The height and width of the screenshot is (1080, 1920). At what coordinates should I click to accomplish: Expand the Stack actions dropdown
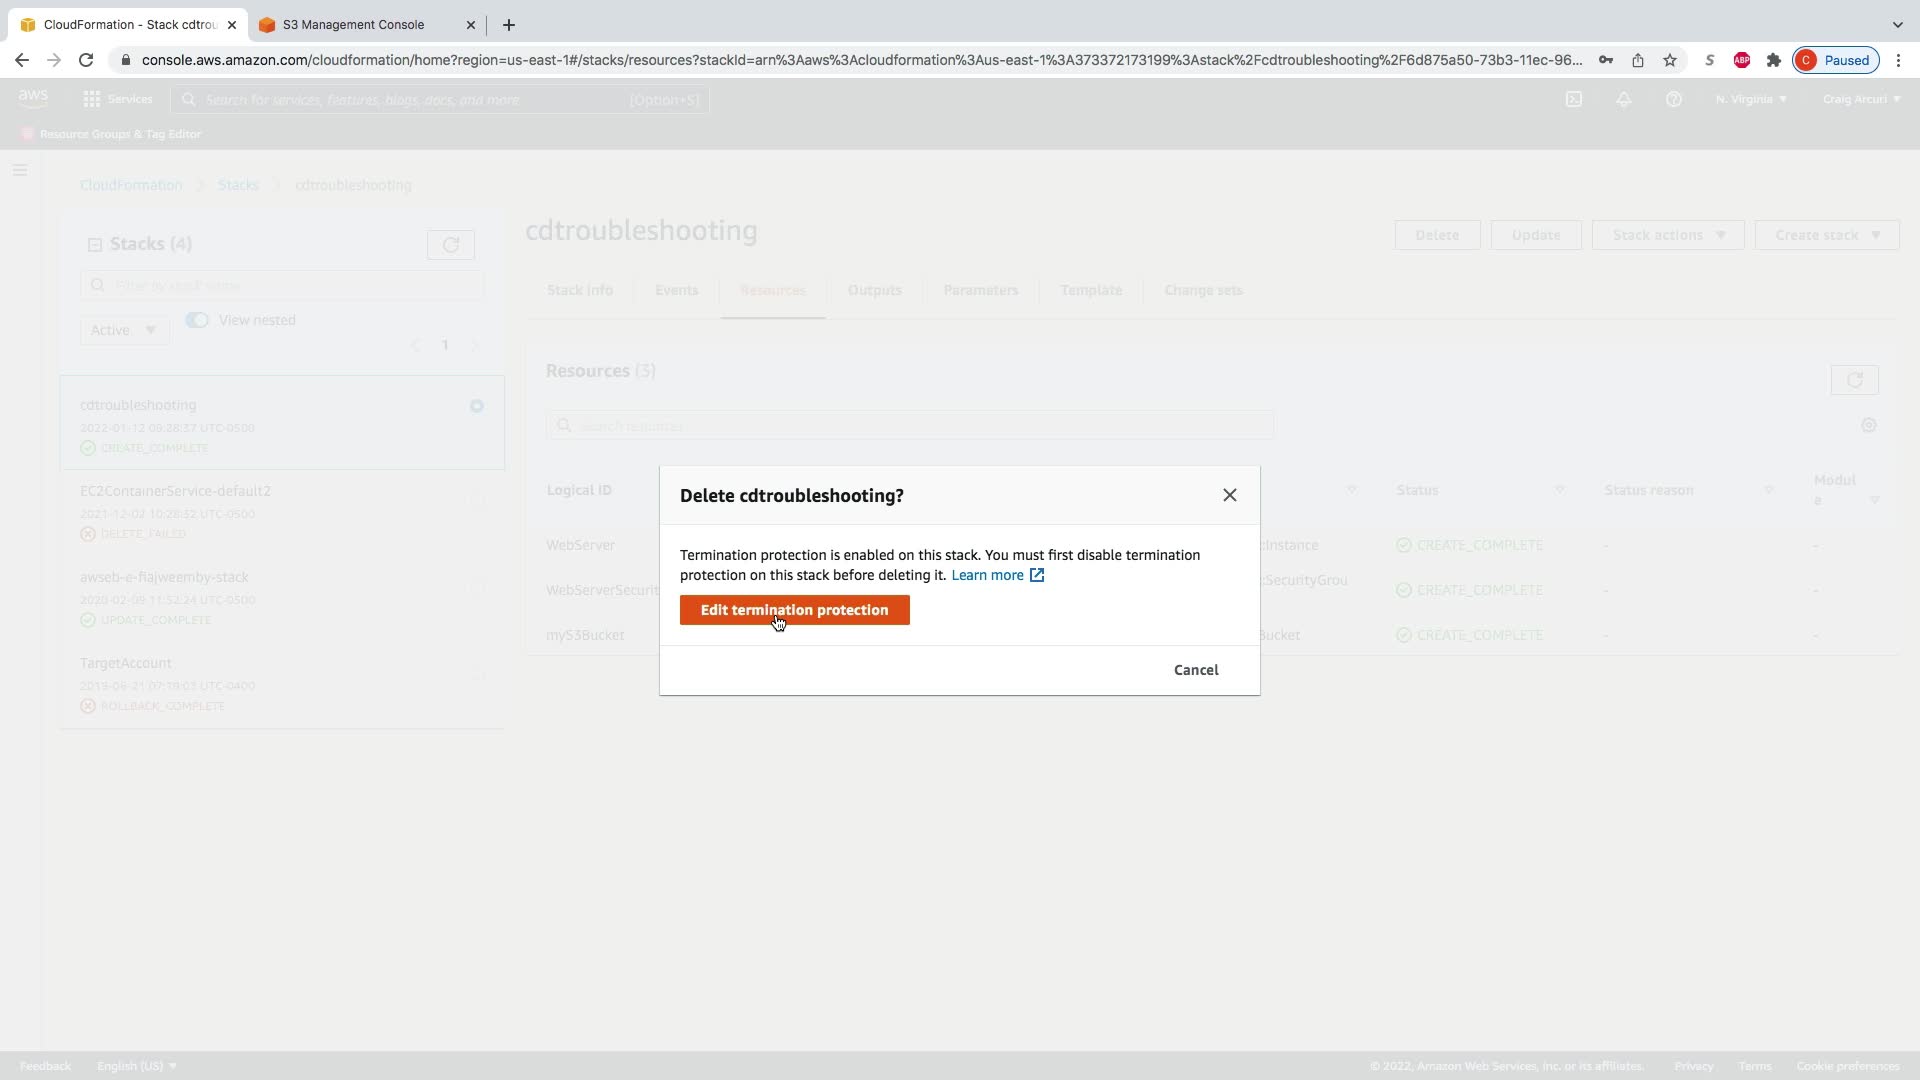click(1667, 235)
